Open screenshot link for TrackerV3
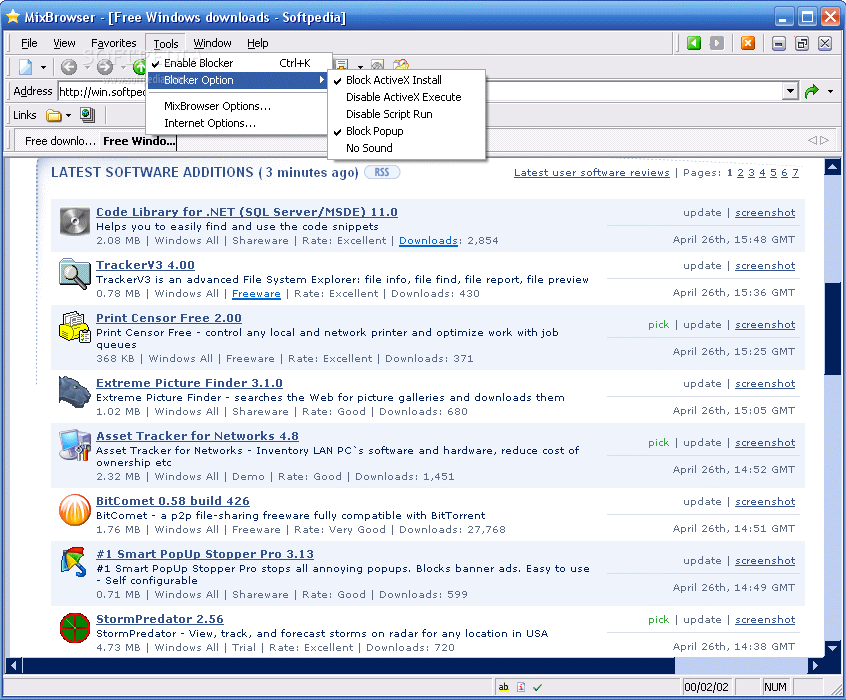 click(x=765, y=266)
